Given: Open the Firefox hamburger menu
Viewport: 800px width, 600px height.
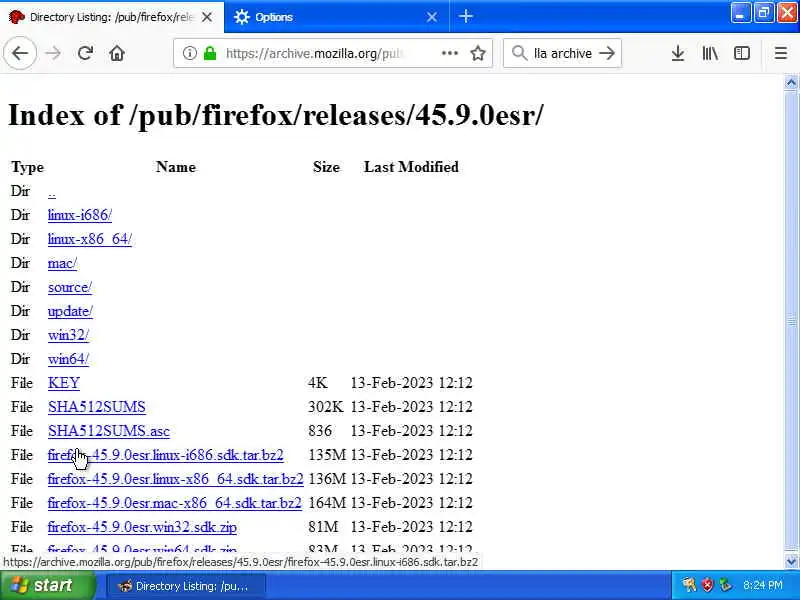Looking at the screenshot, I should coord(781,53).
